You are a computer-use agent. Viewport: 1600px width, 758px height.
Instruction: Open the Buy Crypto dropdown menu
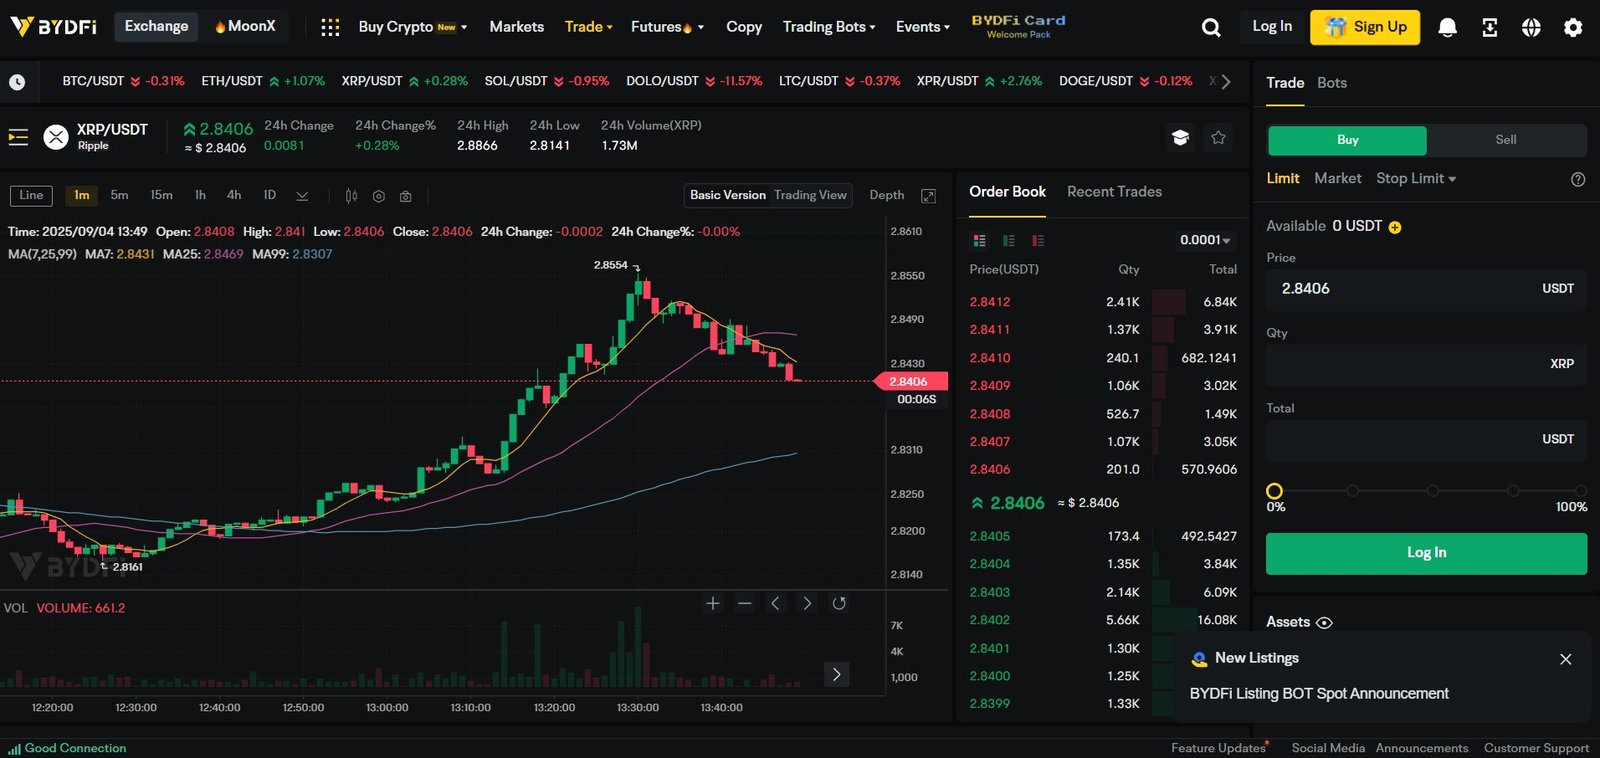click(412, 27)
